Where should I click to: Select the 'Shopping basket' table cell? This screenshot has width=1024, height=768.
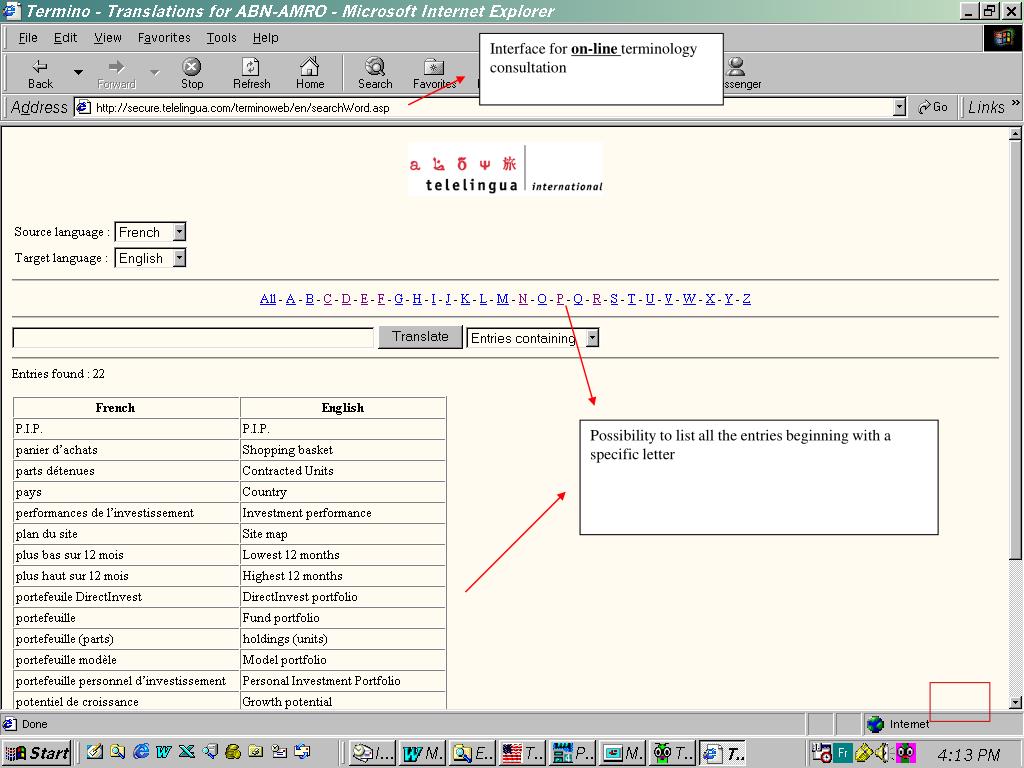343,450
